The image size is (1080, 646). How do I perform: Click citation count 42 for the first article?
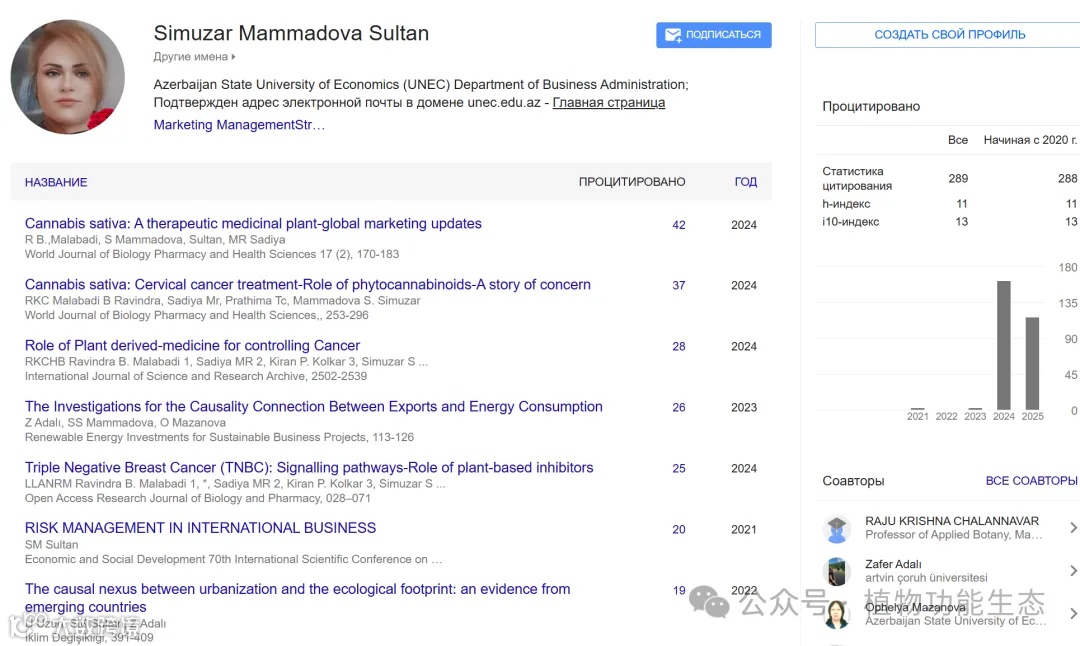pos(679,225)
